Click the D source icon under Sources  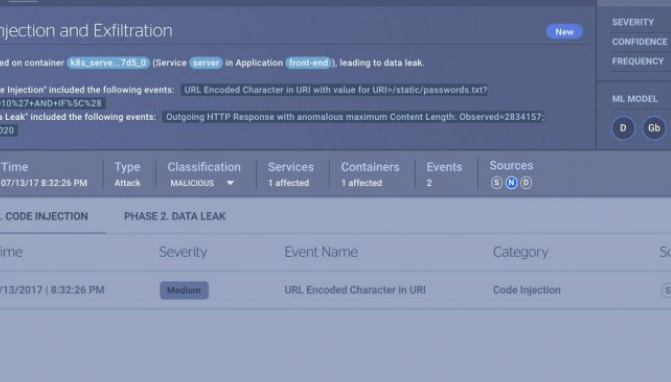[x=526, y=183]
